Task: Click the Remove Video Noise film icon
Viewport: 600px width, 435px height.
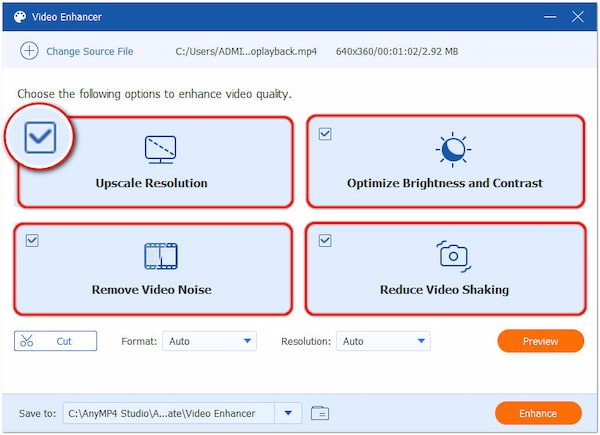Action: tap(160, 256)
